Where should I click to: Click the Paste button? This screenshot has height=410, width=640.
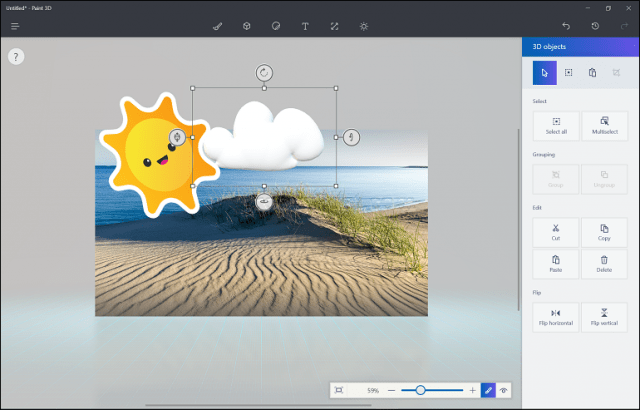point(556,264)
